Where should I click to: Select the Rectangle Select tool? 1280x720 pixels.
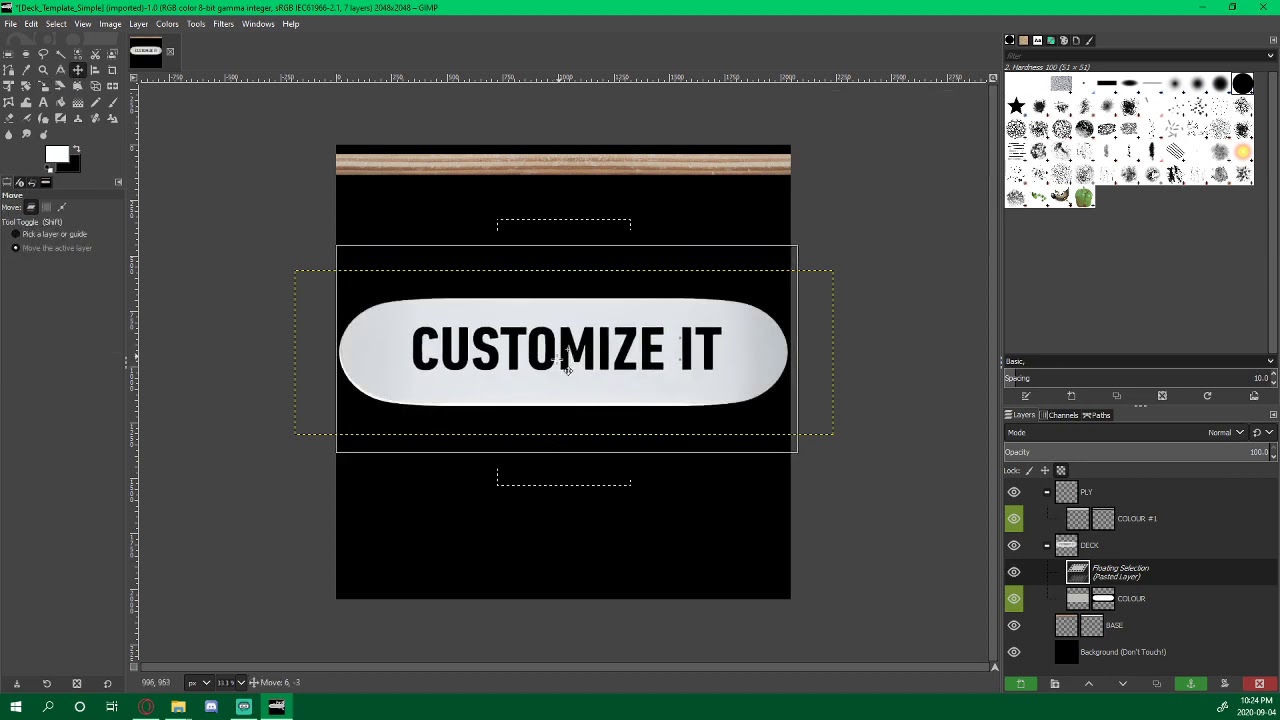[x=8, y=54]
